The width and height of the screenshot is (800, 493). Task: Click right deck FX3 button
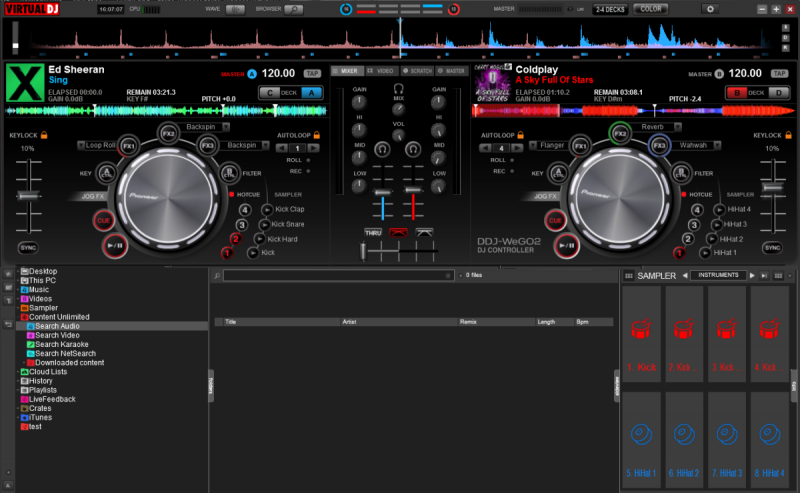[x=659, y=145]
